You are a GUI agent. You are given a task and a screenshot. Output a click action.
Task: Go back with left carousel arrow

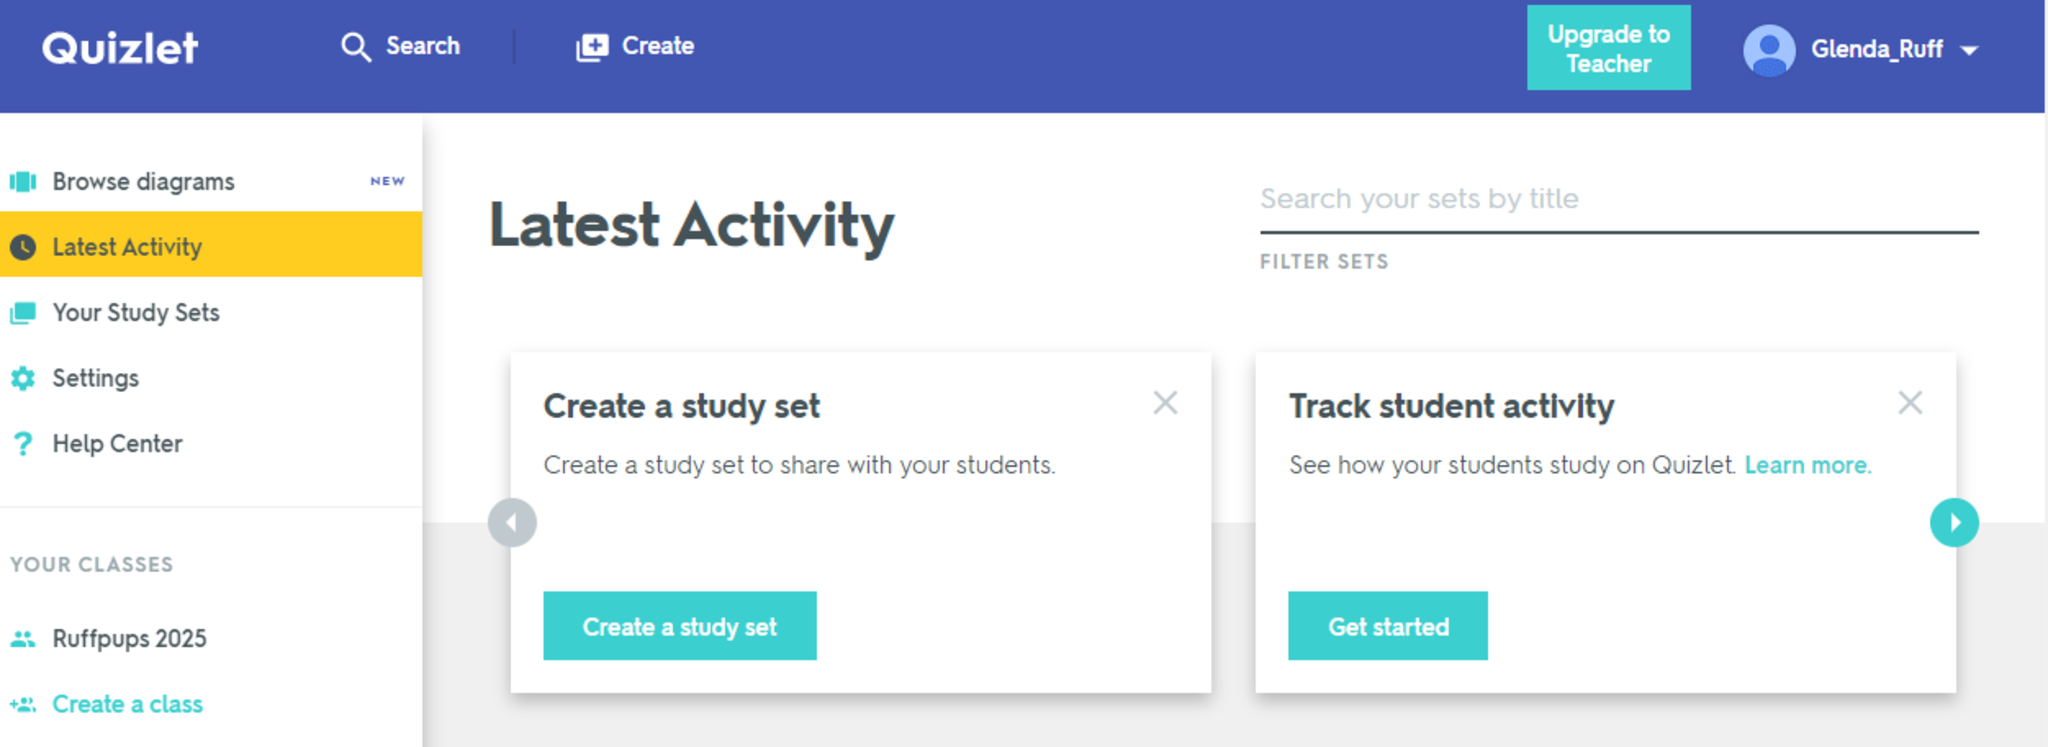tap(512, 522)
